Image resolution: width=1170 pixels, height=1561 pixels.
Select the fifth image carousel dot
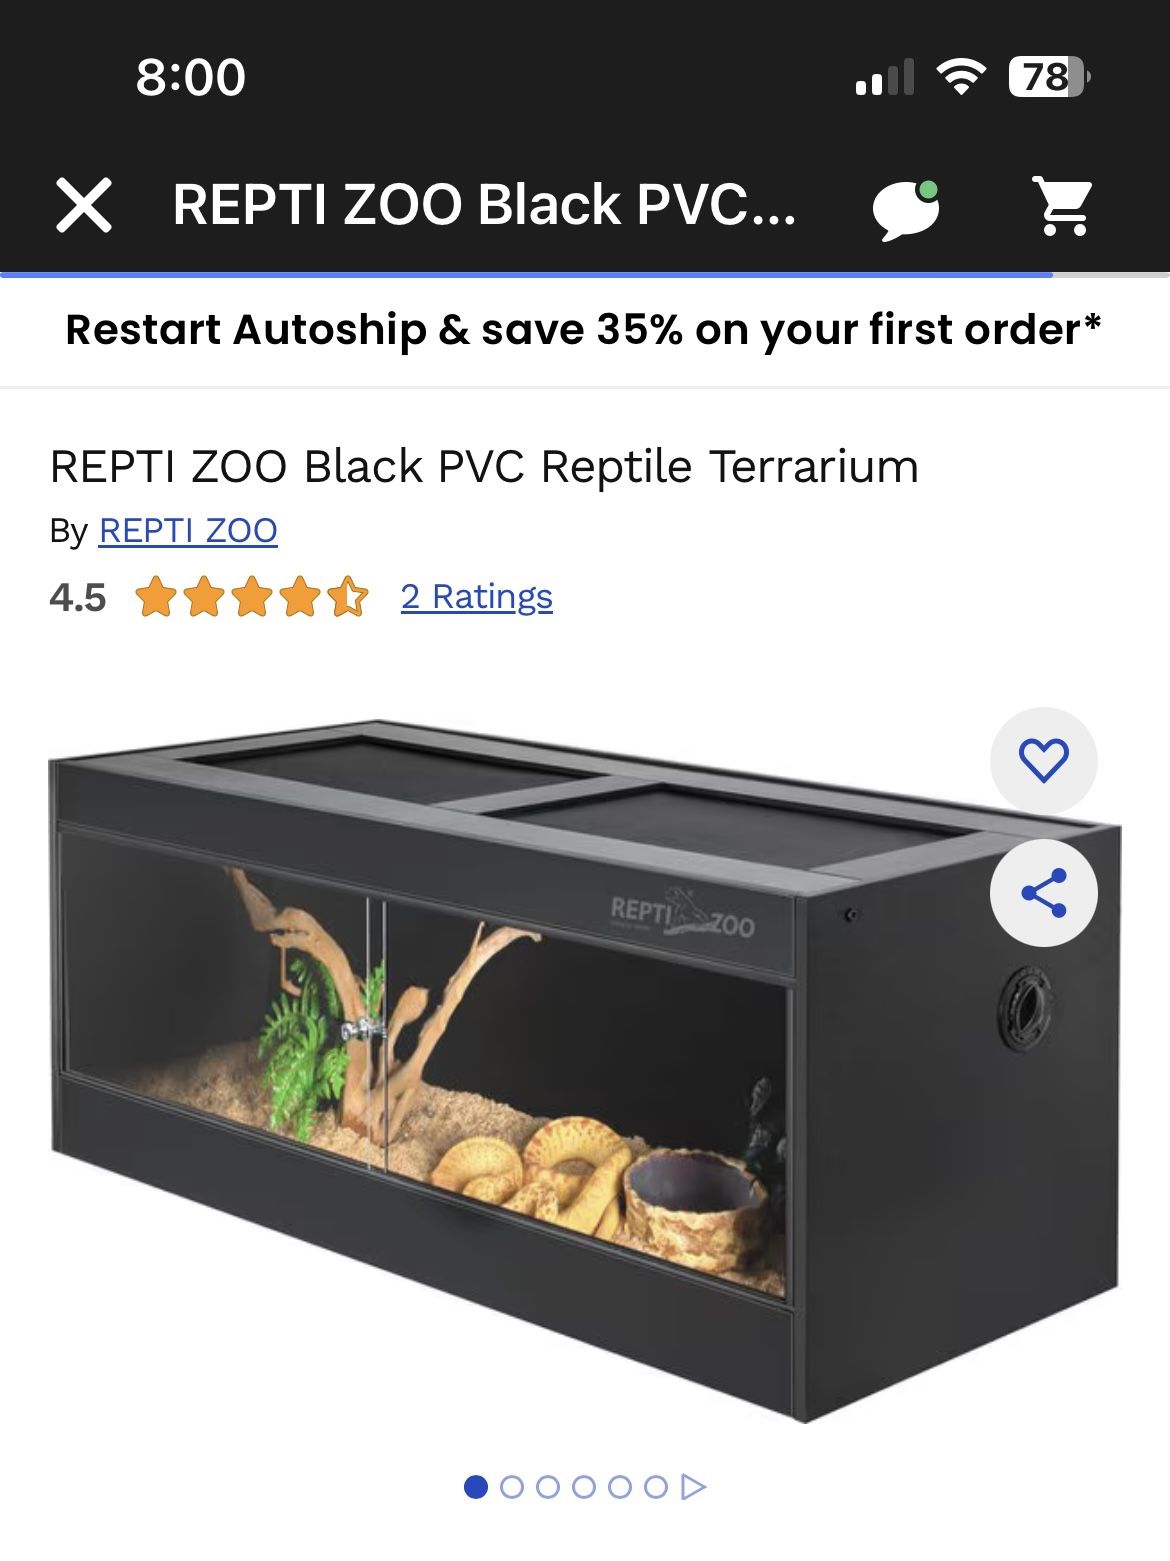(x=620, y=1487)
